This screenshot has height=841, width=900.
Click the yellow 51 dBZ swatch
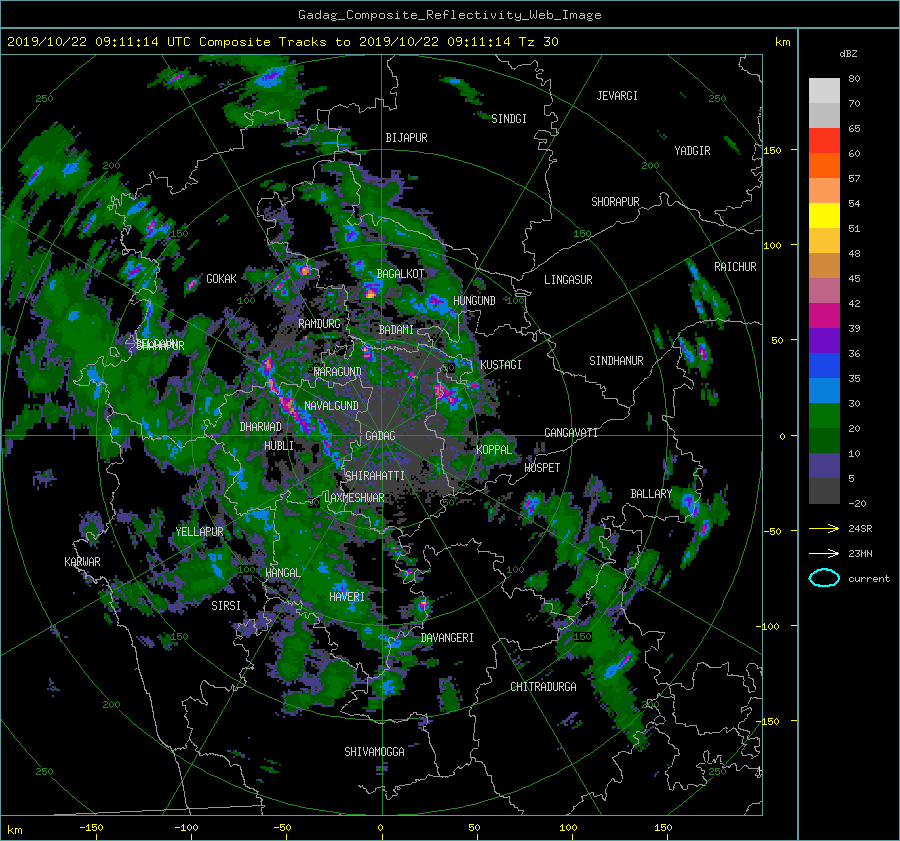point(824,216)
